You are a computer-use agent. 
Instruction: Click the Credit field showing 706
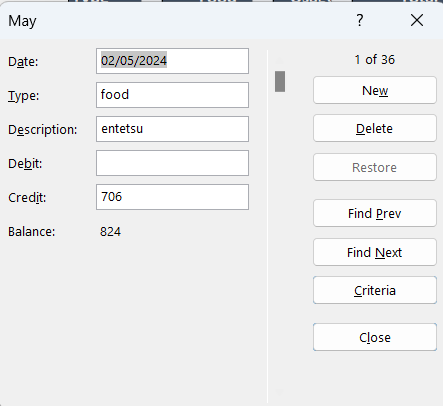point(172,197)
